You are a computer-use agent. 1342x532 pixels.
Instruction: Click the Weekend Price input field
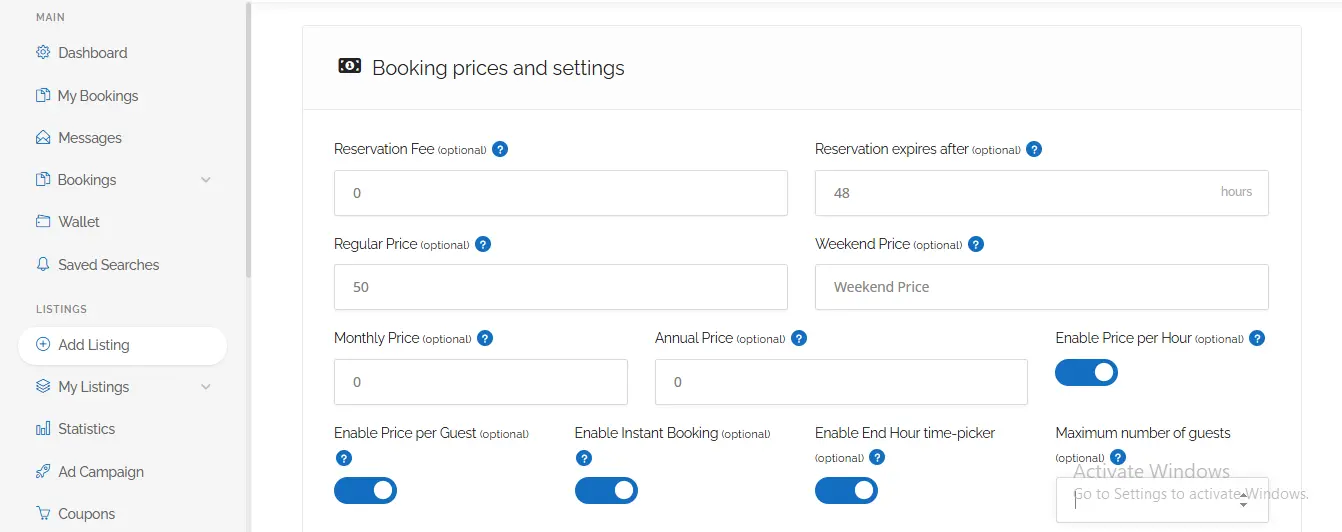coord(1041,287)
